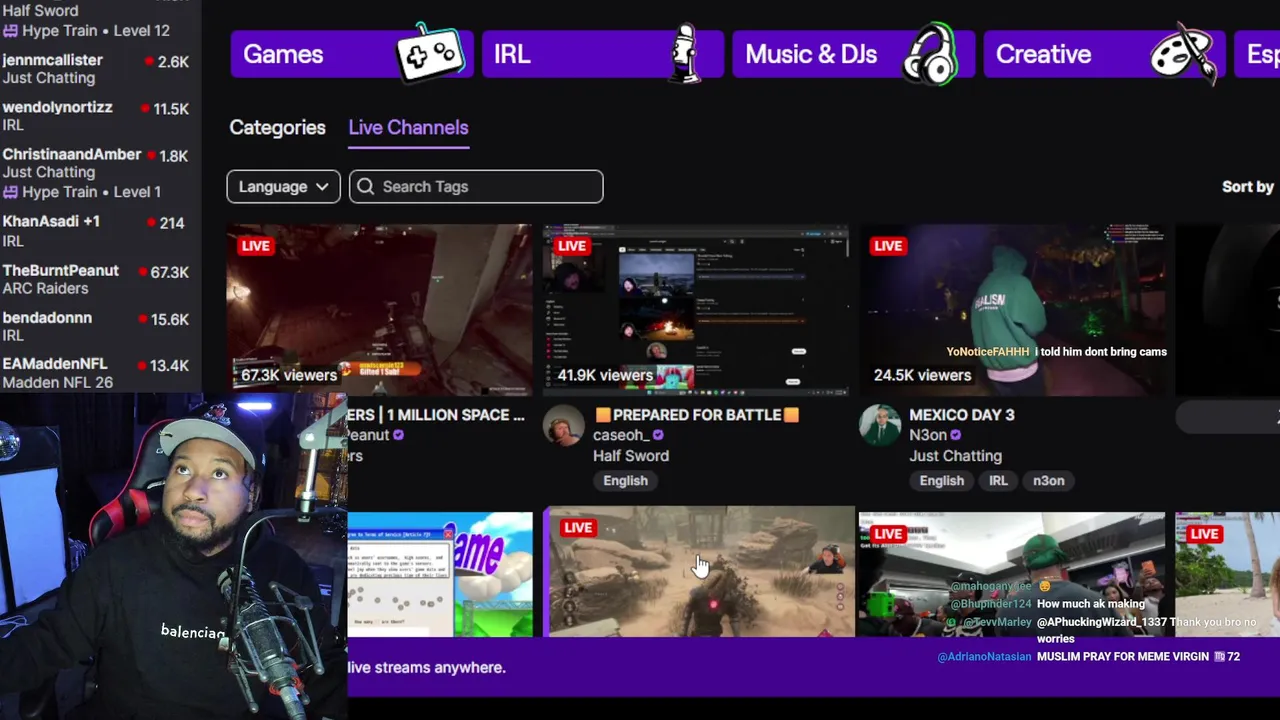
Task: Open the IRL category banner
Action: [603, 54]
